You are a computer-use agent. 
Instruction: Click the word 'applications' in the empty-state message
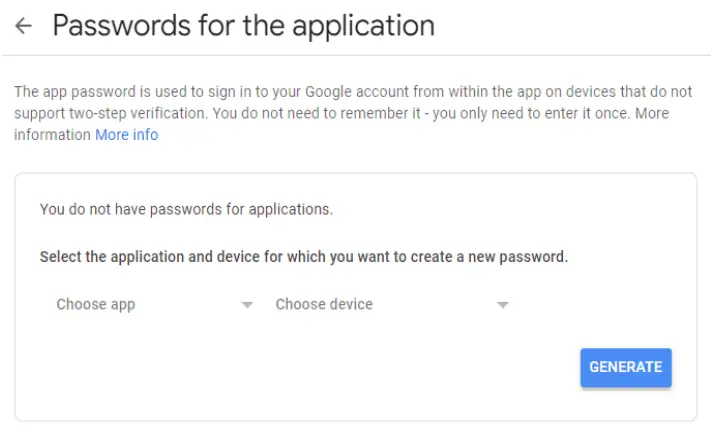pos(291,210)
